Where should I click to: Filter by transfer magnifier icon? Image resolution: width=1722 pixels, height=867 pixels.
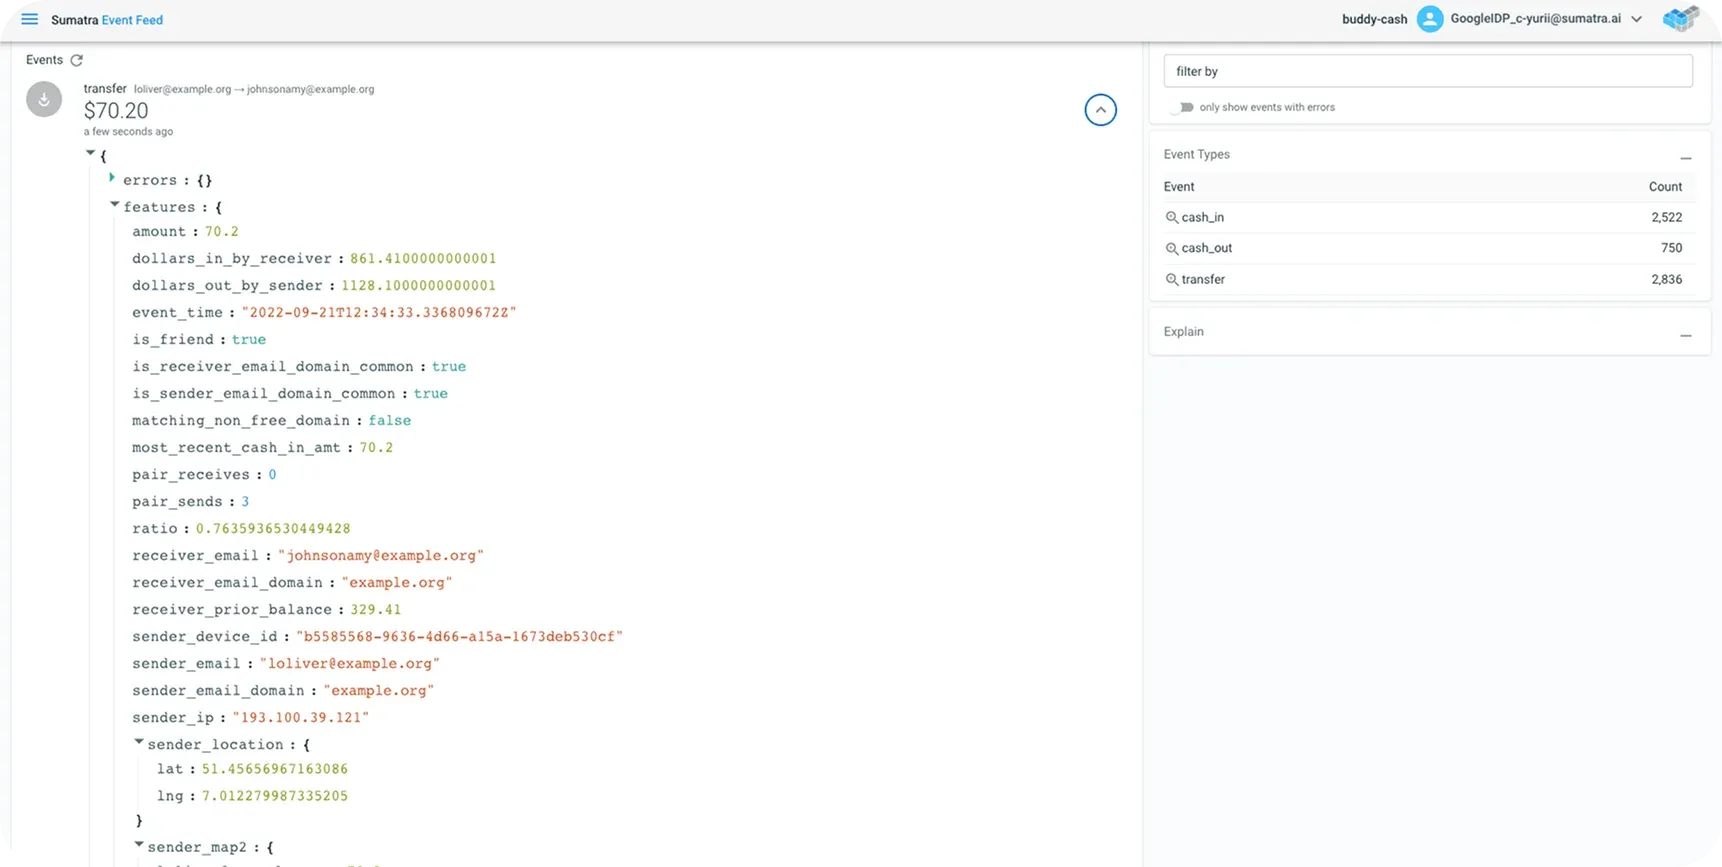[1171, 279]
